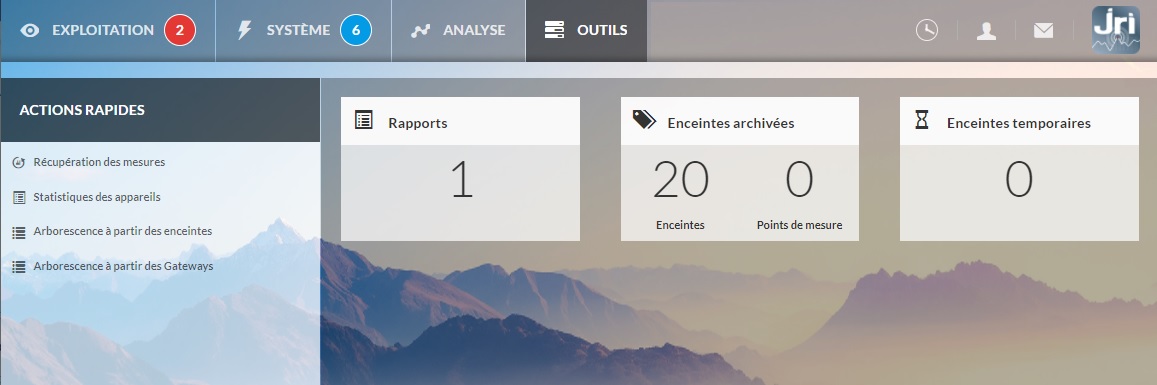Open Arborescence à partir des Gateways

(x=123, y=266)
